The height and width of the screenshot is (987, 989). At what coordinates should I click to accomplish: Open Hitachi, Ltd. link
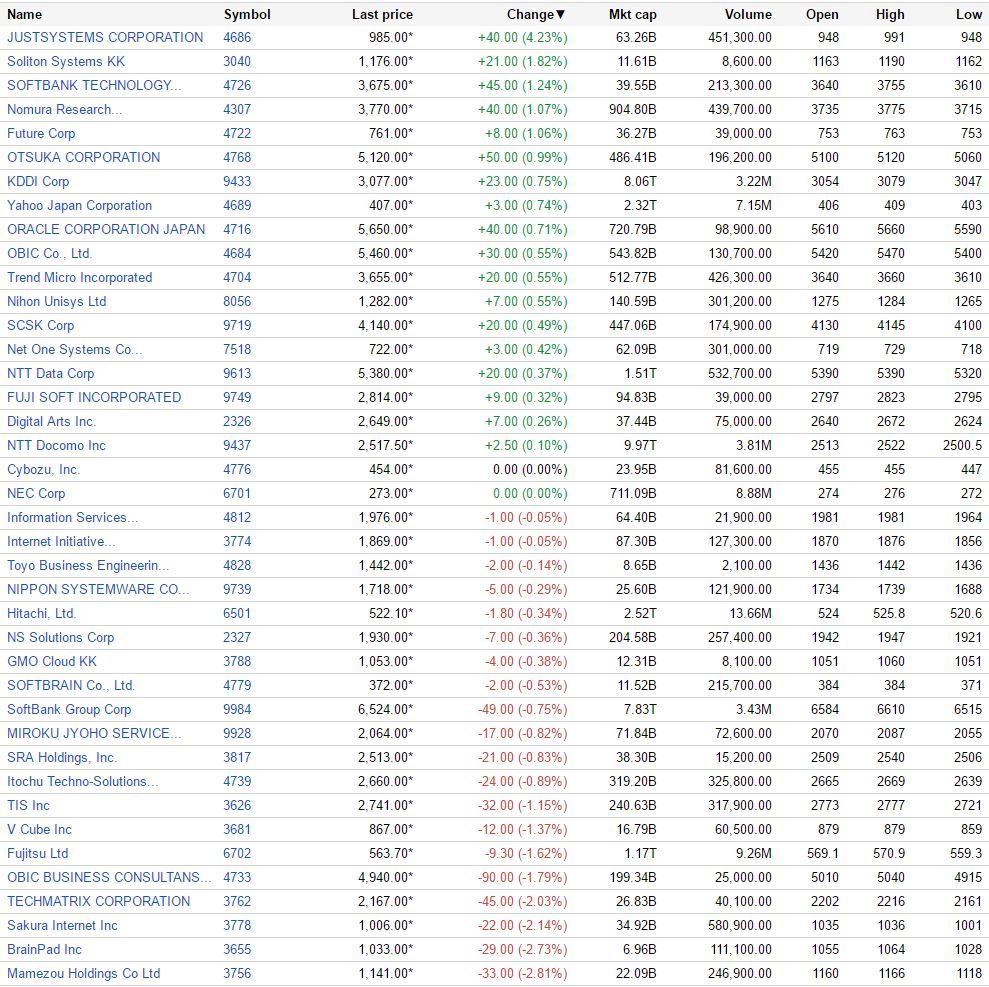click(42, 613)
